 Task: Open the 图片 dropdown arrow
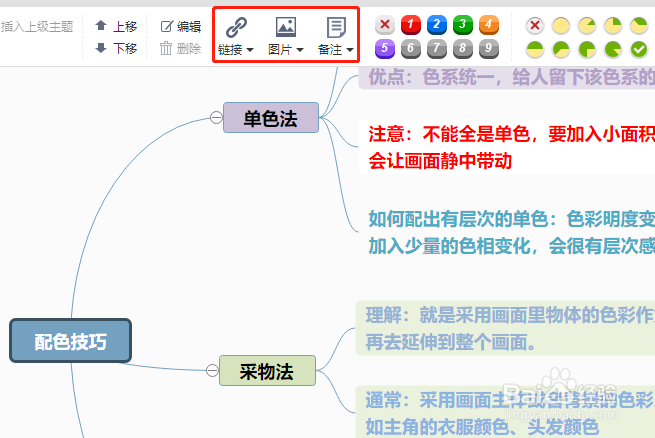[x=300, y=50]
